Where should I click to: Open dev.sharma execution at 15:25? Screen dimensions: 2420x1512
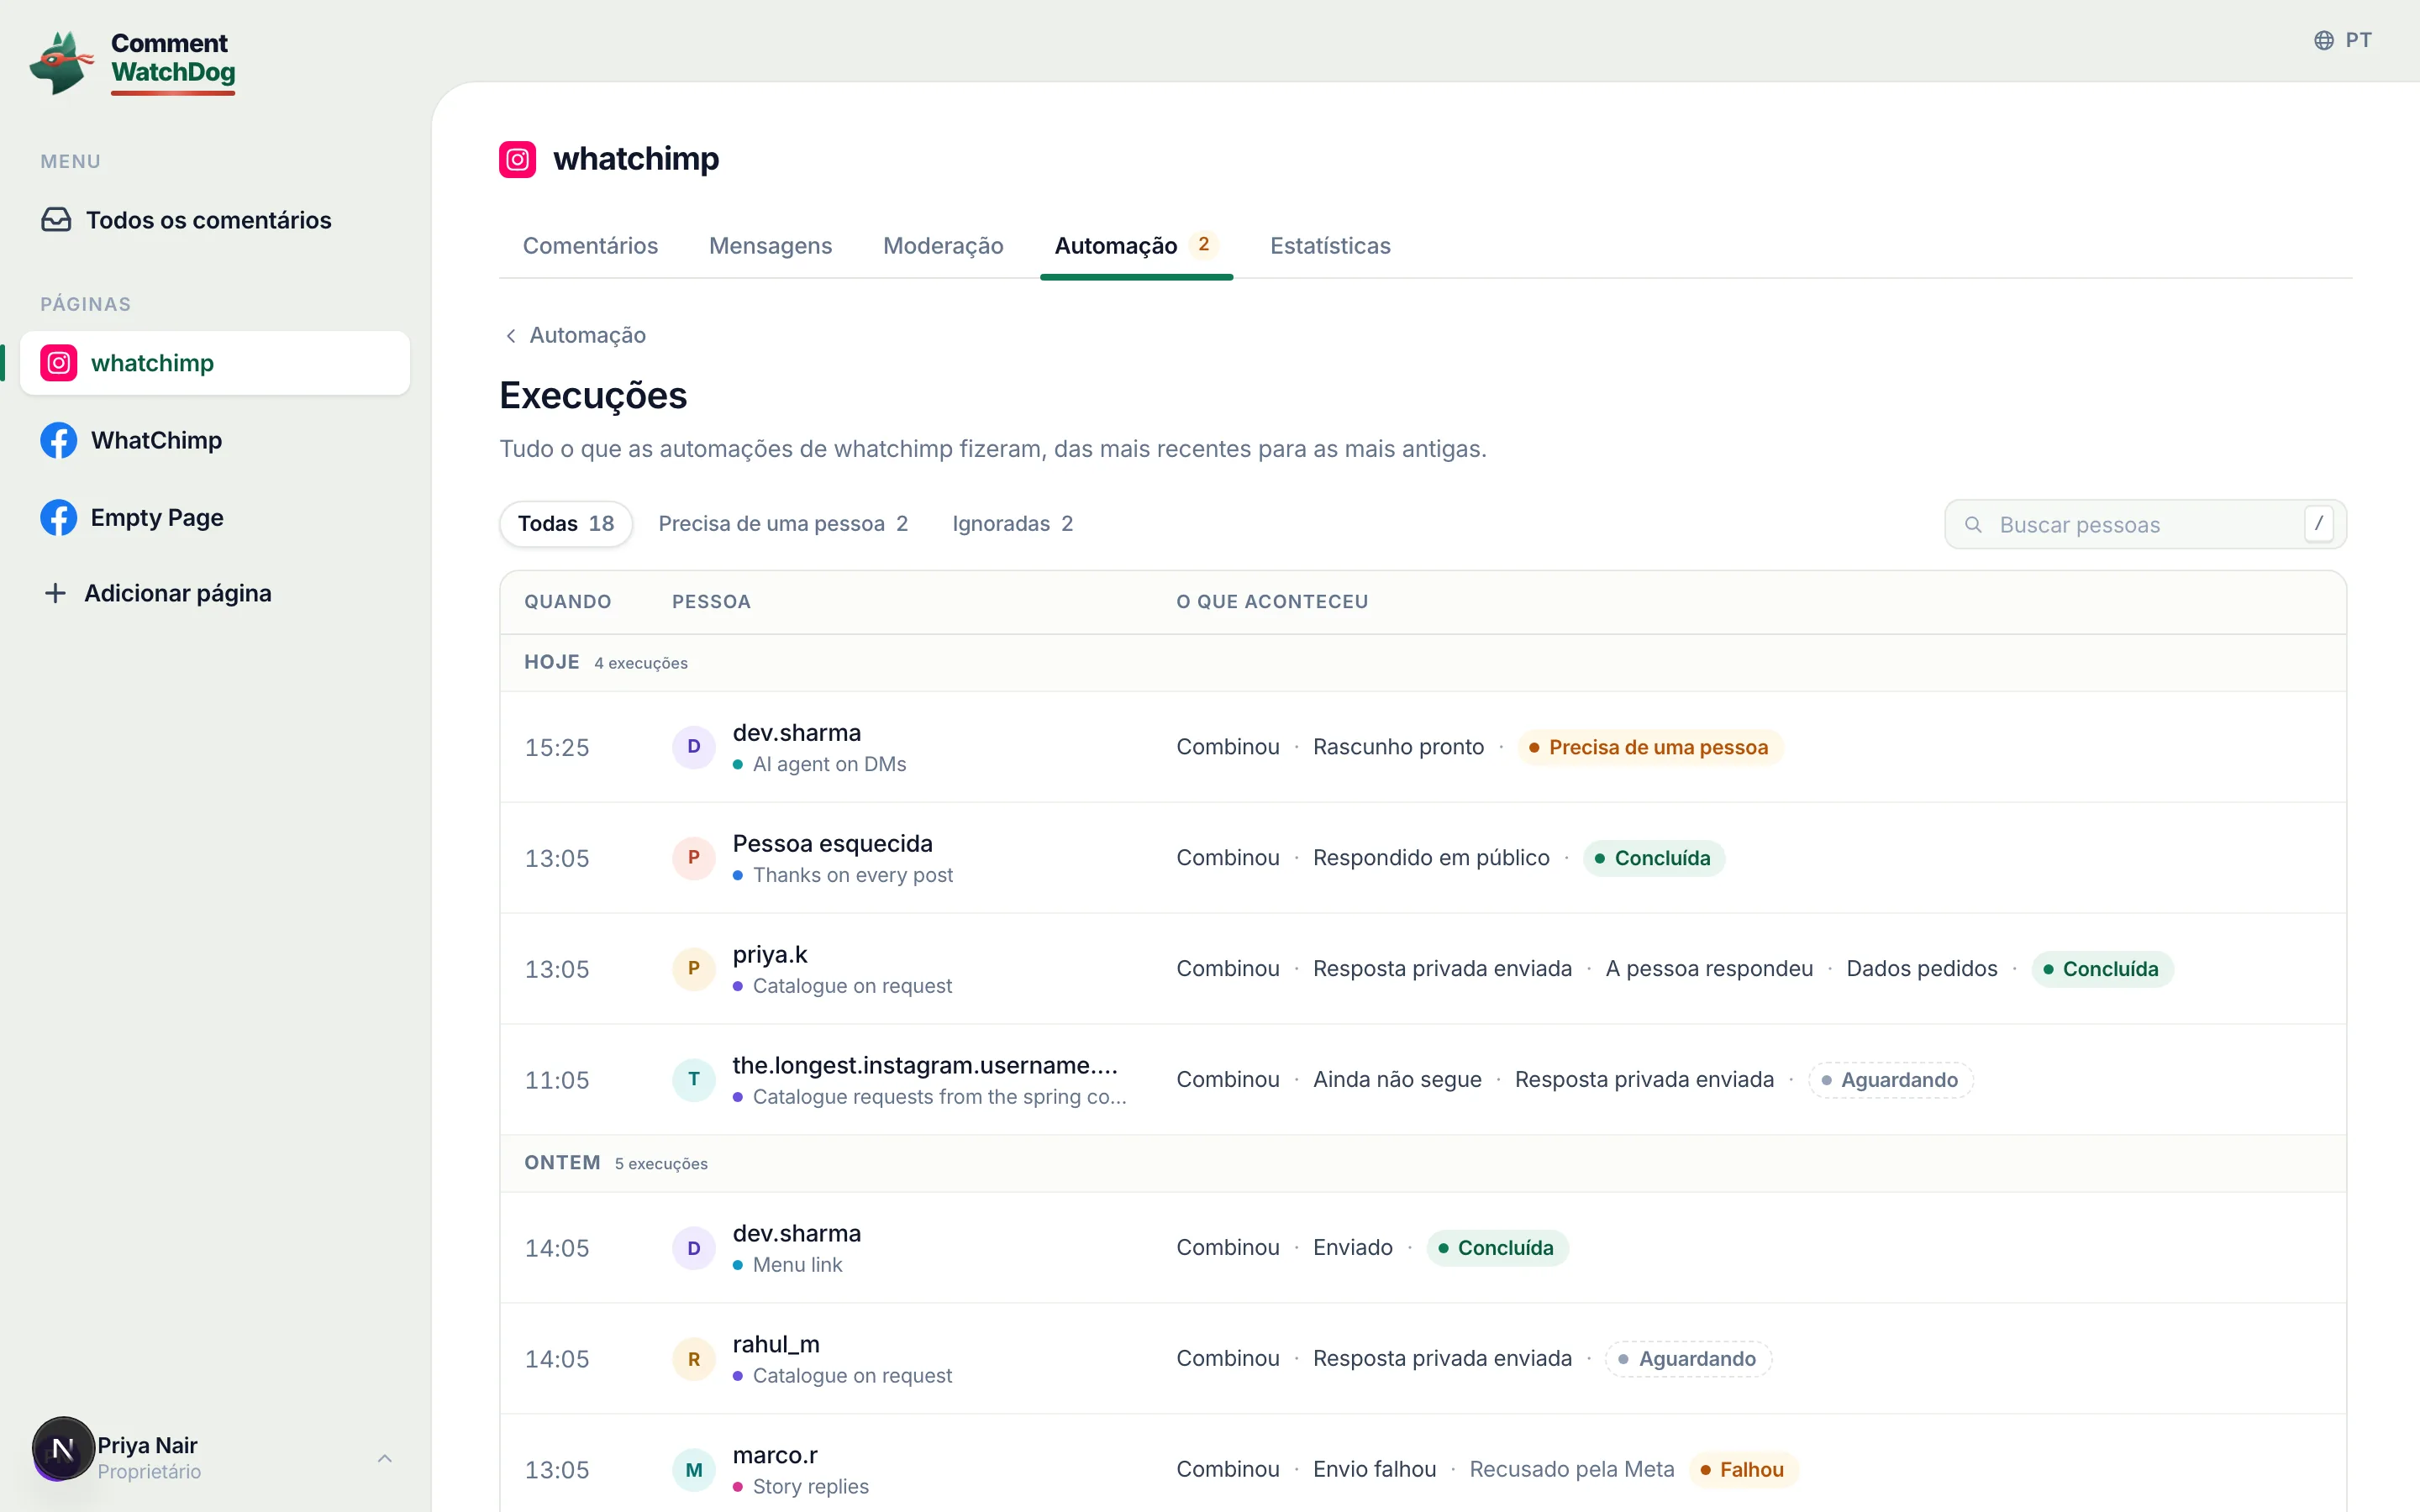(1423, 747)
